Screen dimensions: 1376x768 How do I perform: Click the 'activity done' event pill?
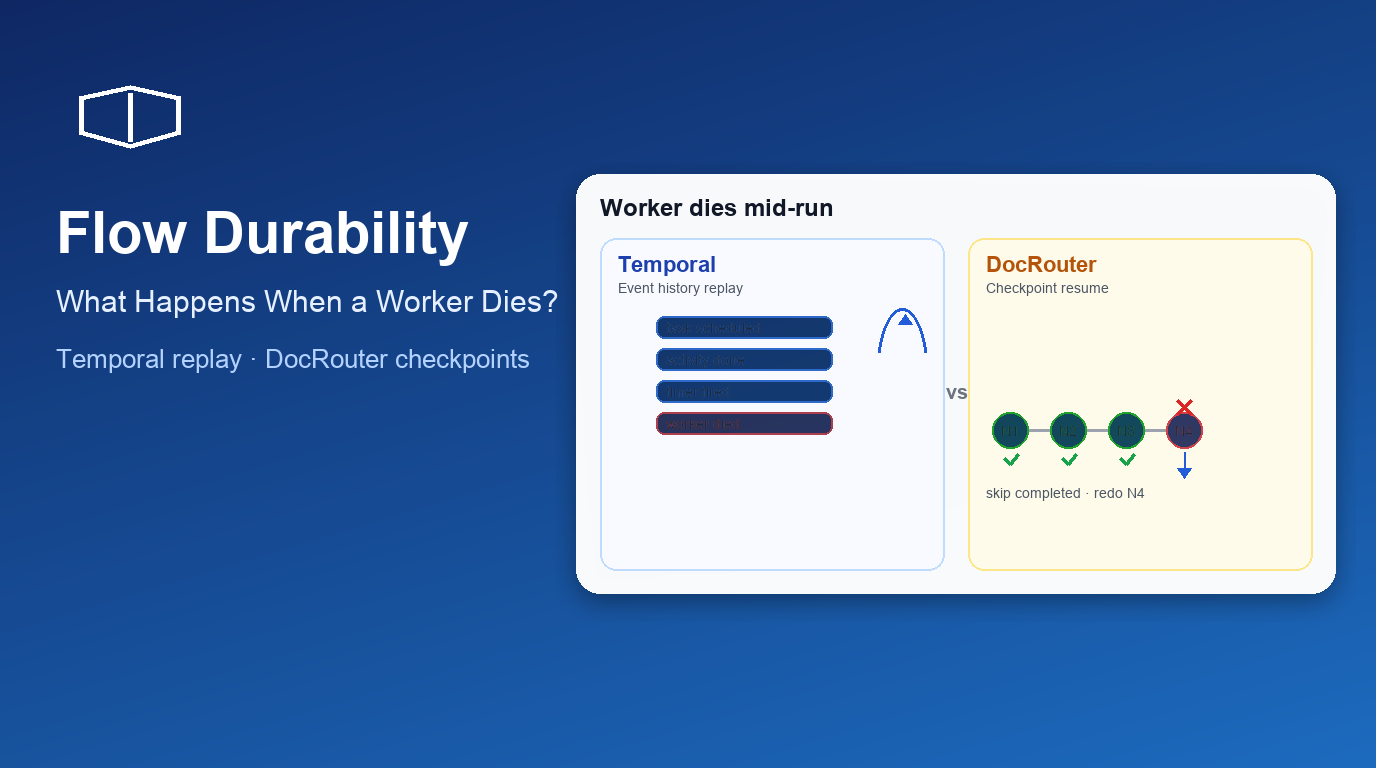tap(744, 359)
